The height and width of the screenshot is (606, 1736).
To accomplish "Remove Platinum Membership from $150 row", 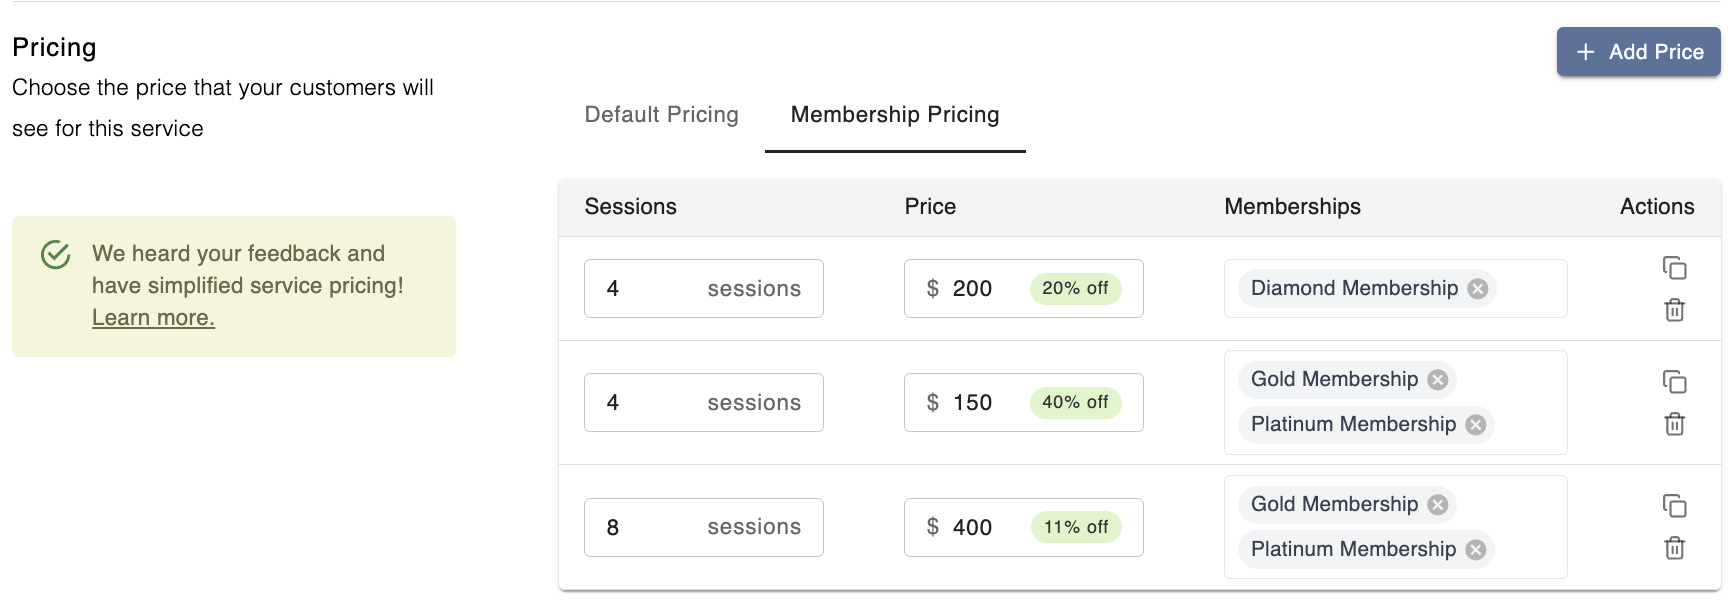I will 1476,425.
